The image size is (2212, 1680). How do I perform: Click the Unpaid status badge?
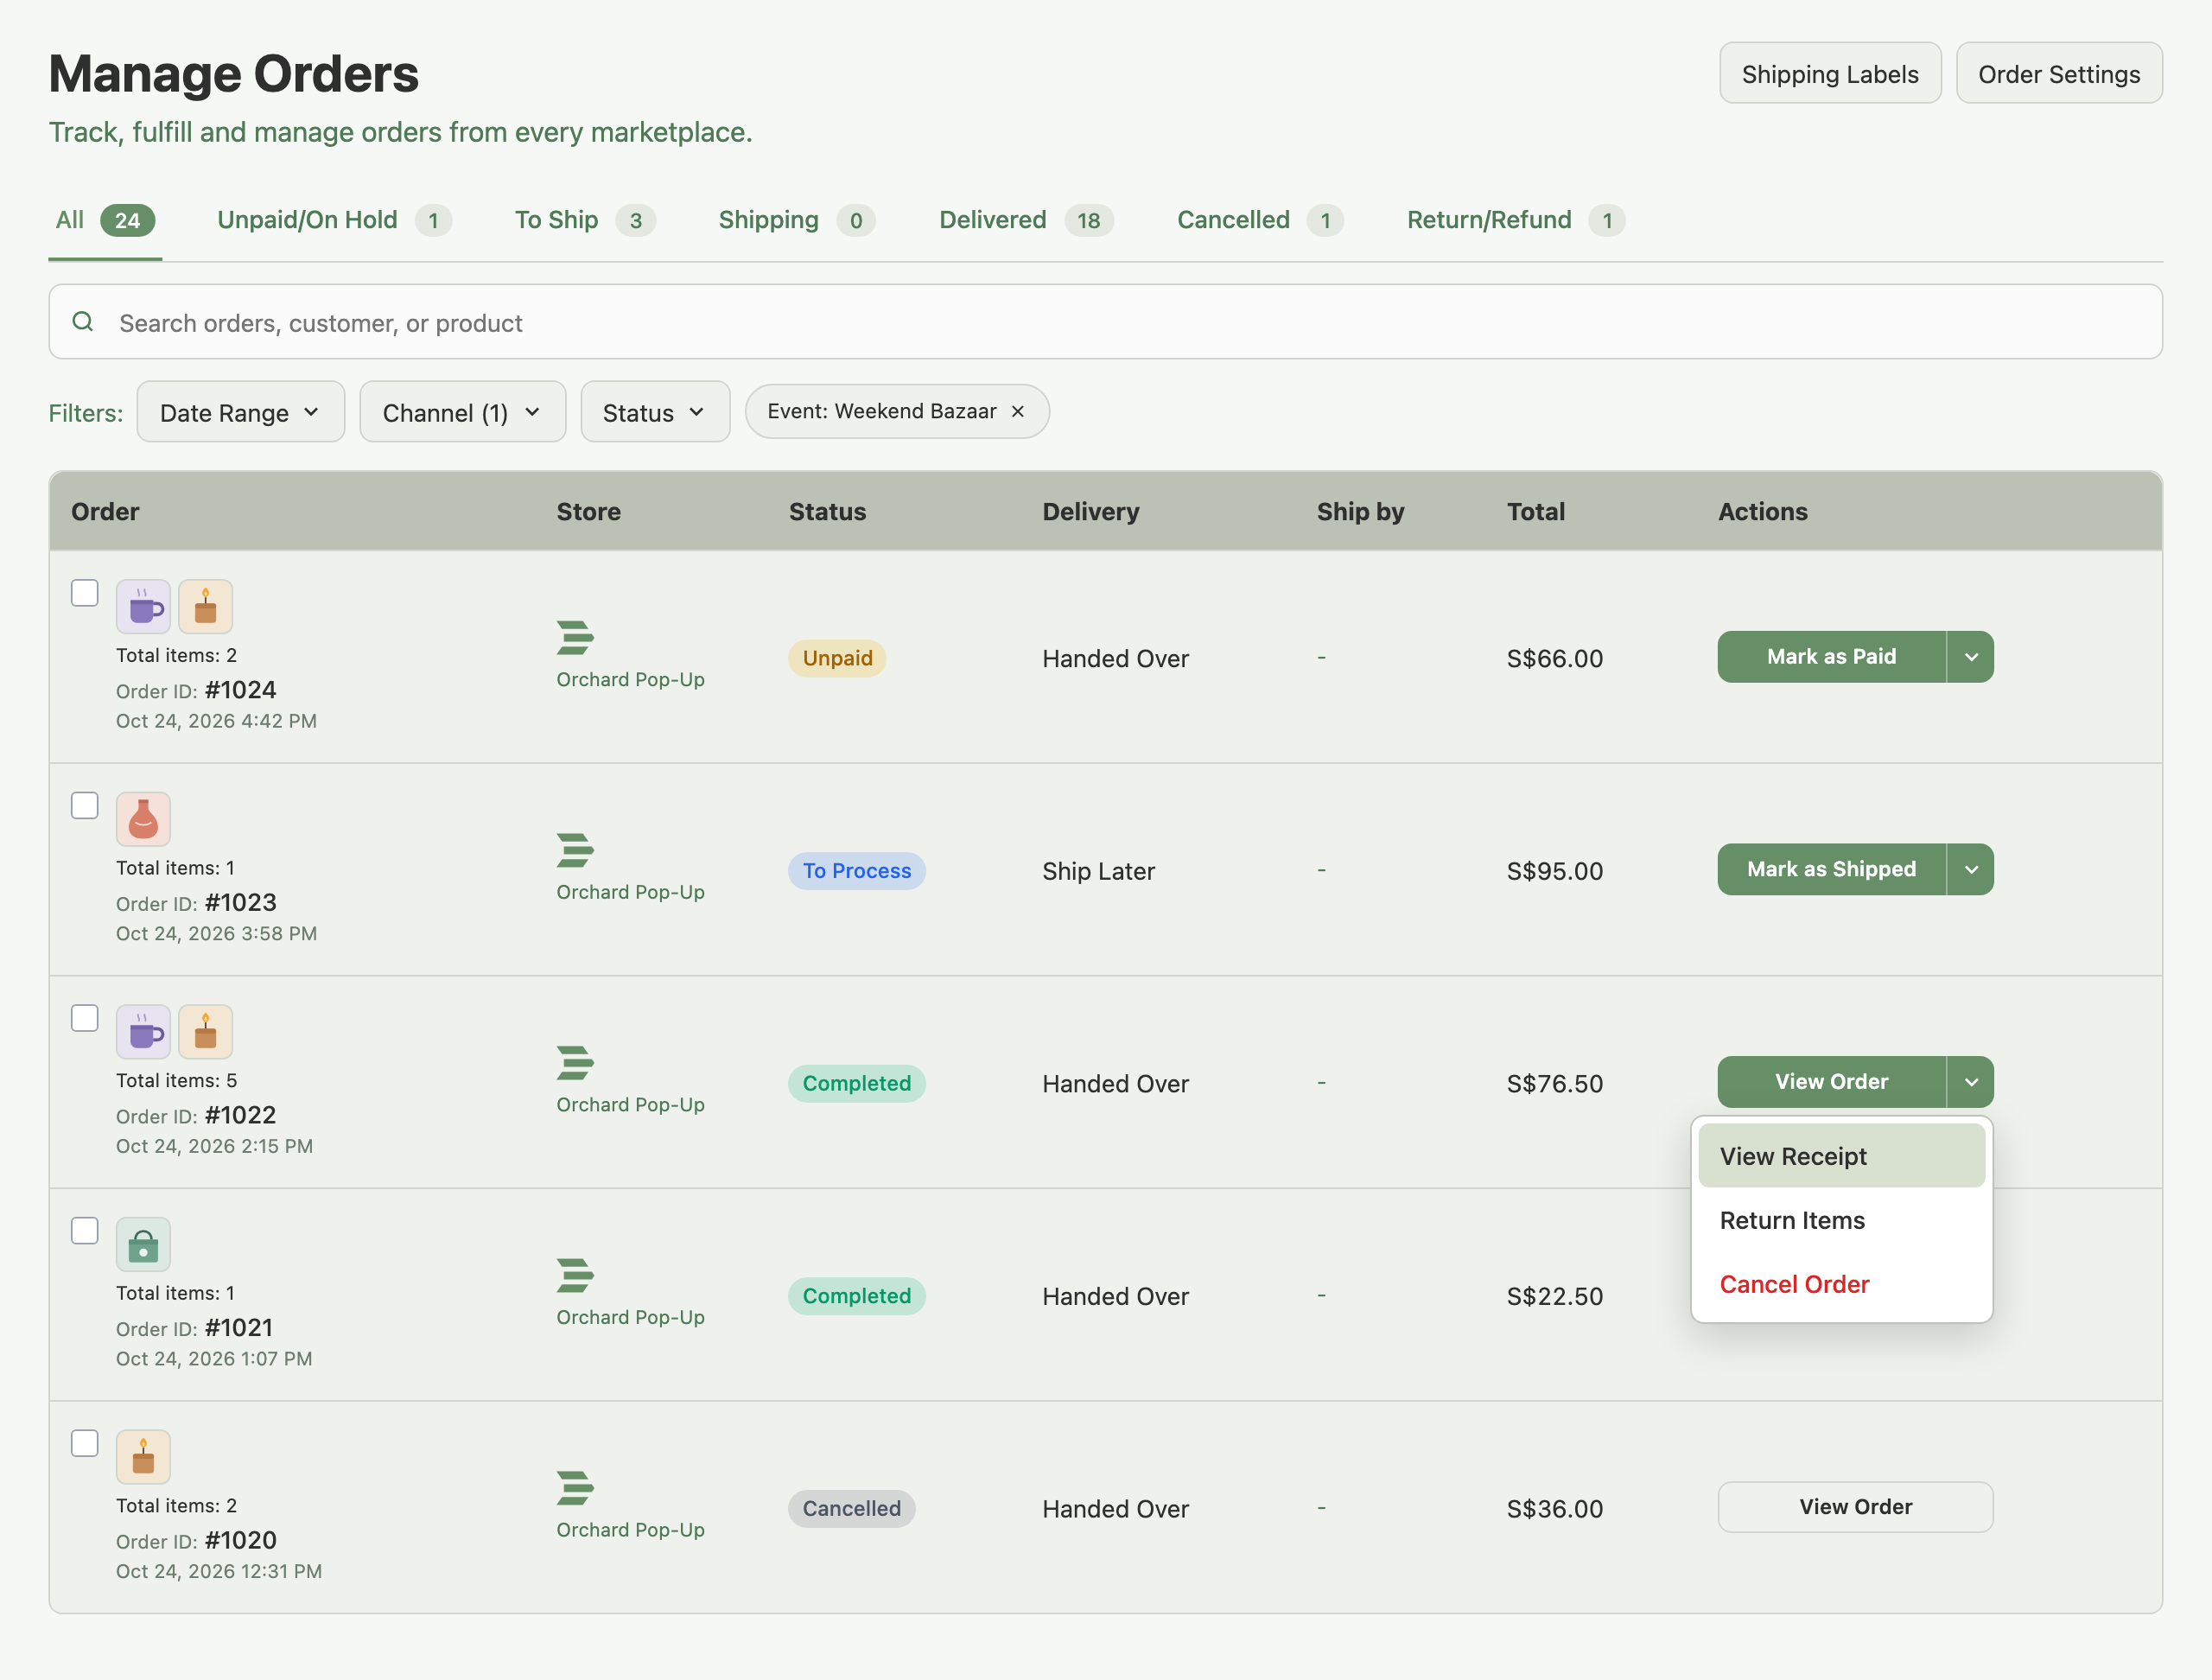coord(837,658)
